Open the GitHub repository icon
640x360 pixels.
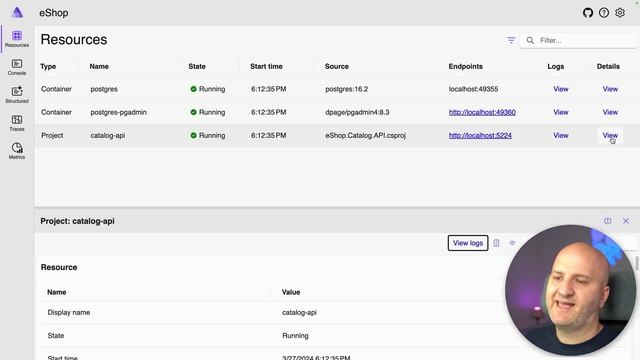pos(588,13)
